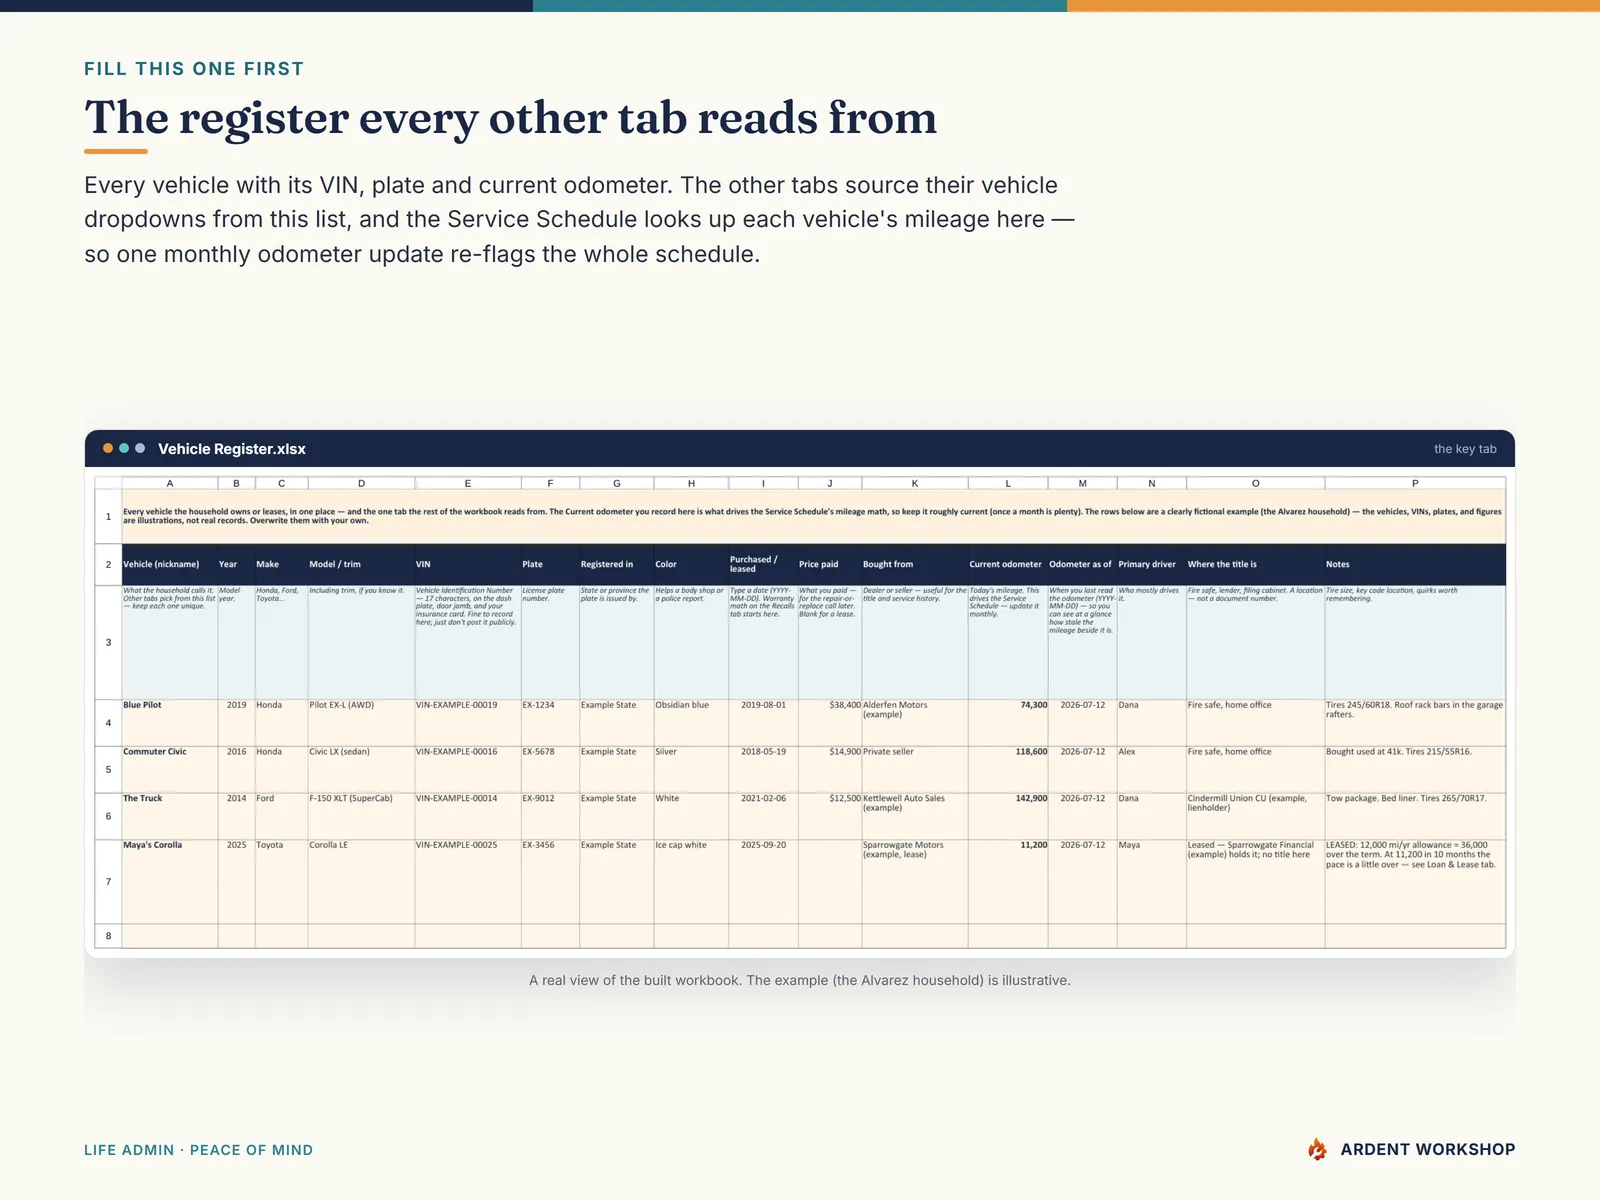
Task: Click the 'Odometer as of' header cell
Action: (x=1082, y=564)
